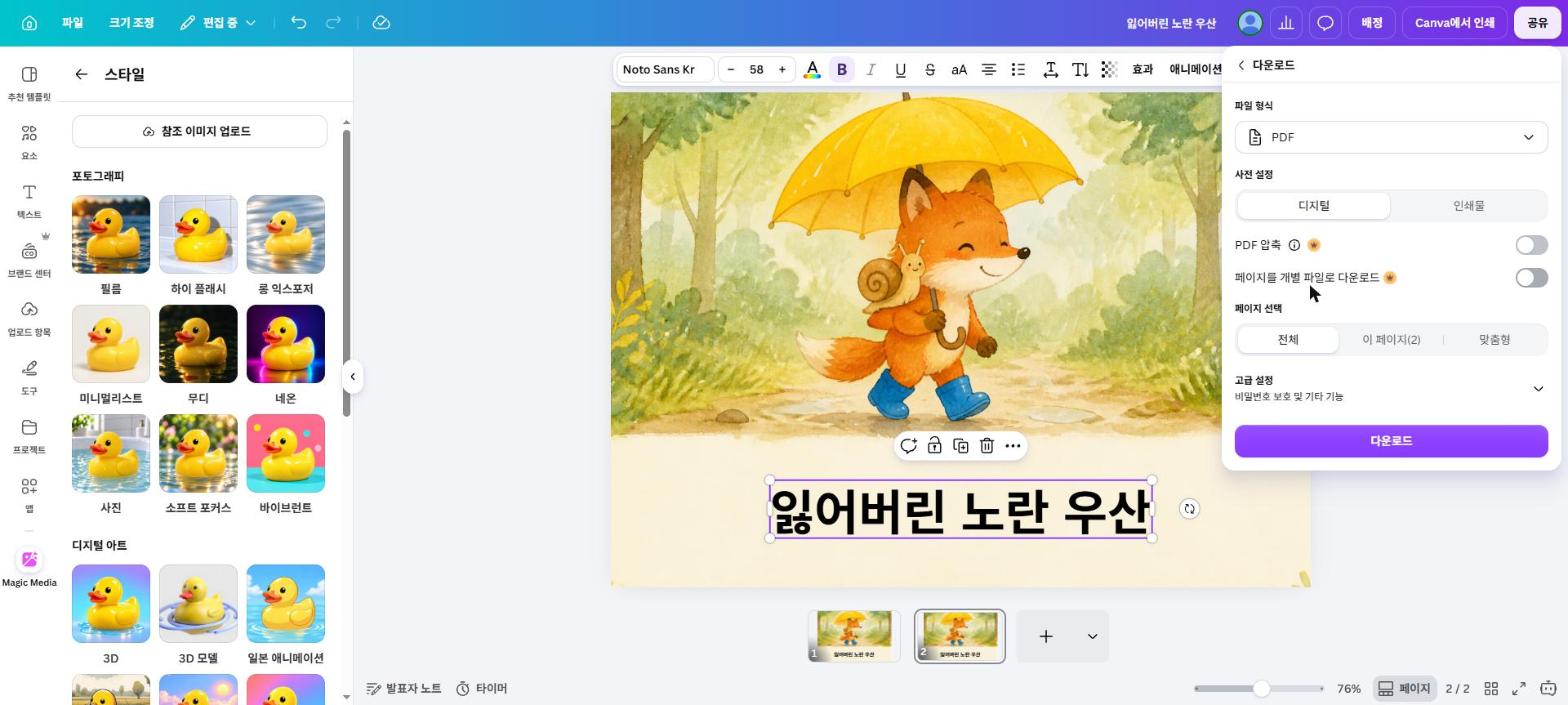
Task: Lock the selected text element
Action: [934, 446]
